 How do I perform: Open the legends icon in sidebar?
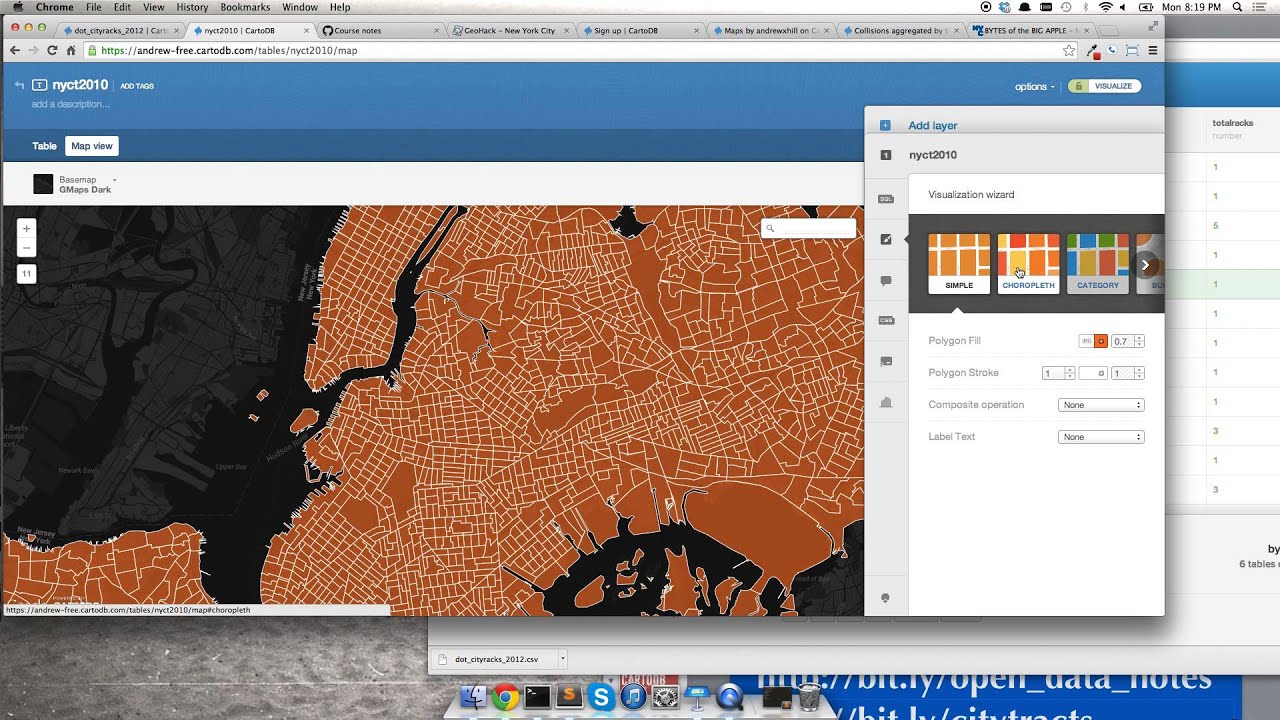coord(885,360)
